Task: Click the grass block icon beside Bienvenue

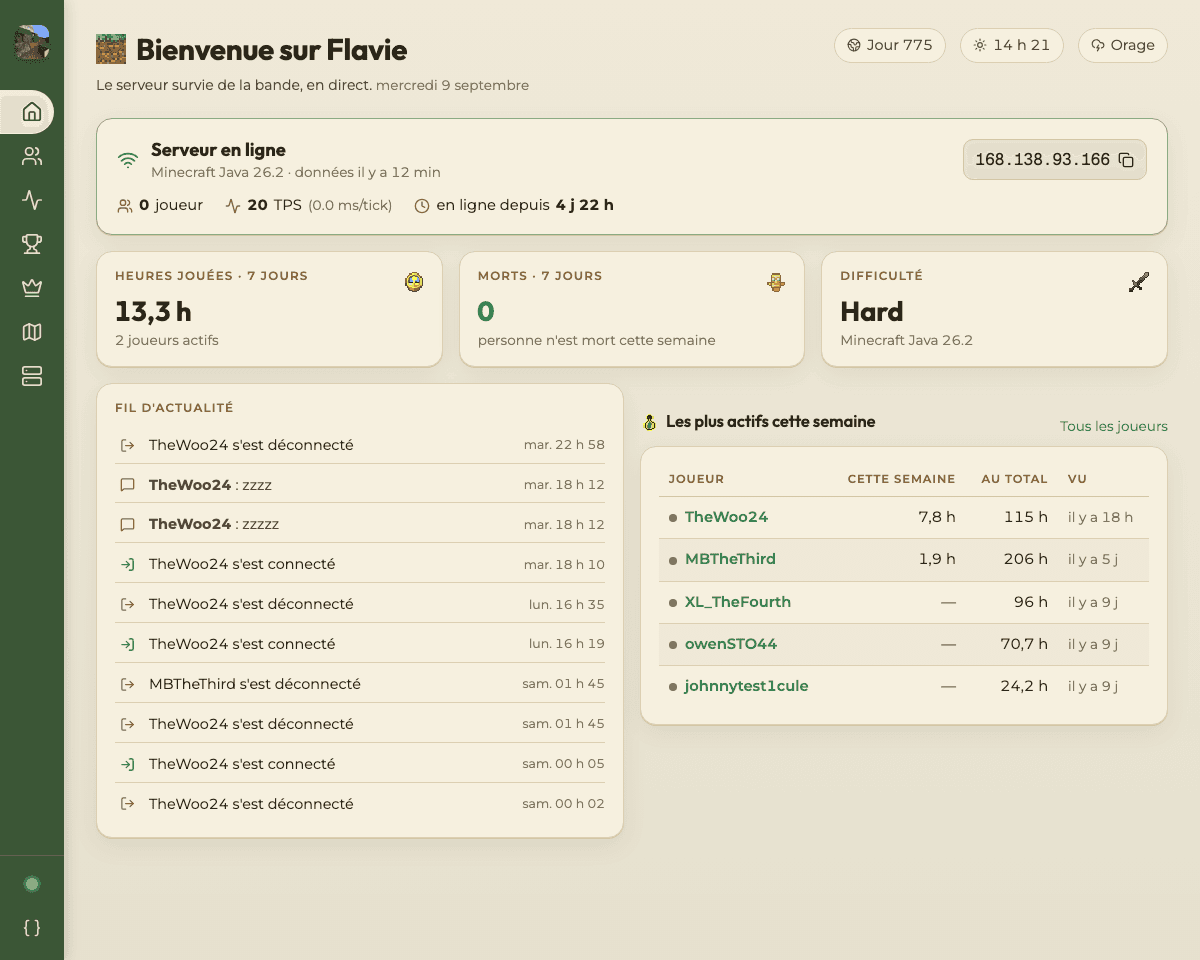Action: coord(111,49)
